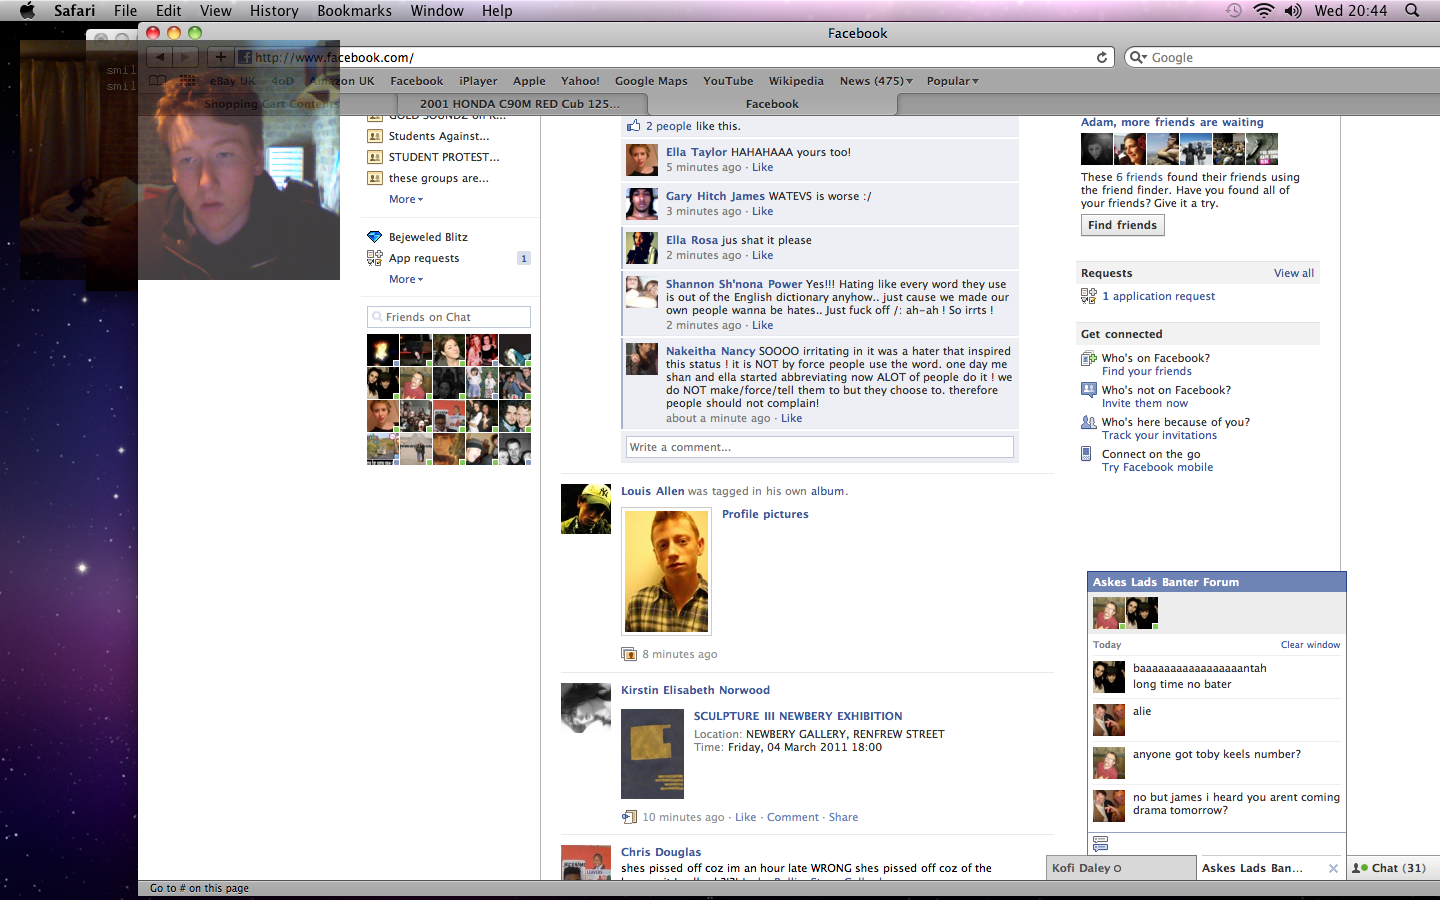This screenshot has height=900, width=1440.
Task: Click Nakeitha Nancy commenter name
Action: pos(710,351)
